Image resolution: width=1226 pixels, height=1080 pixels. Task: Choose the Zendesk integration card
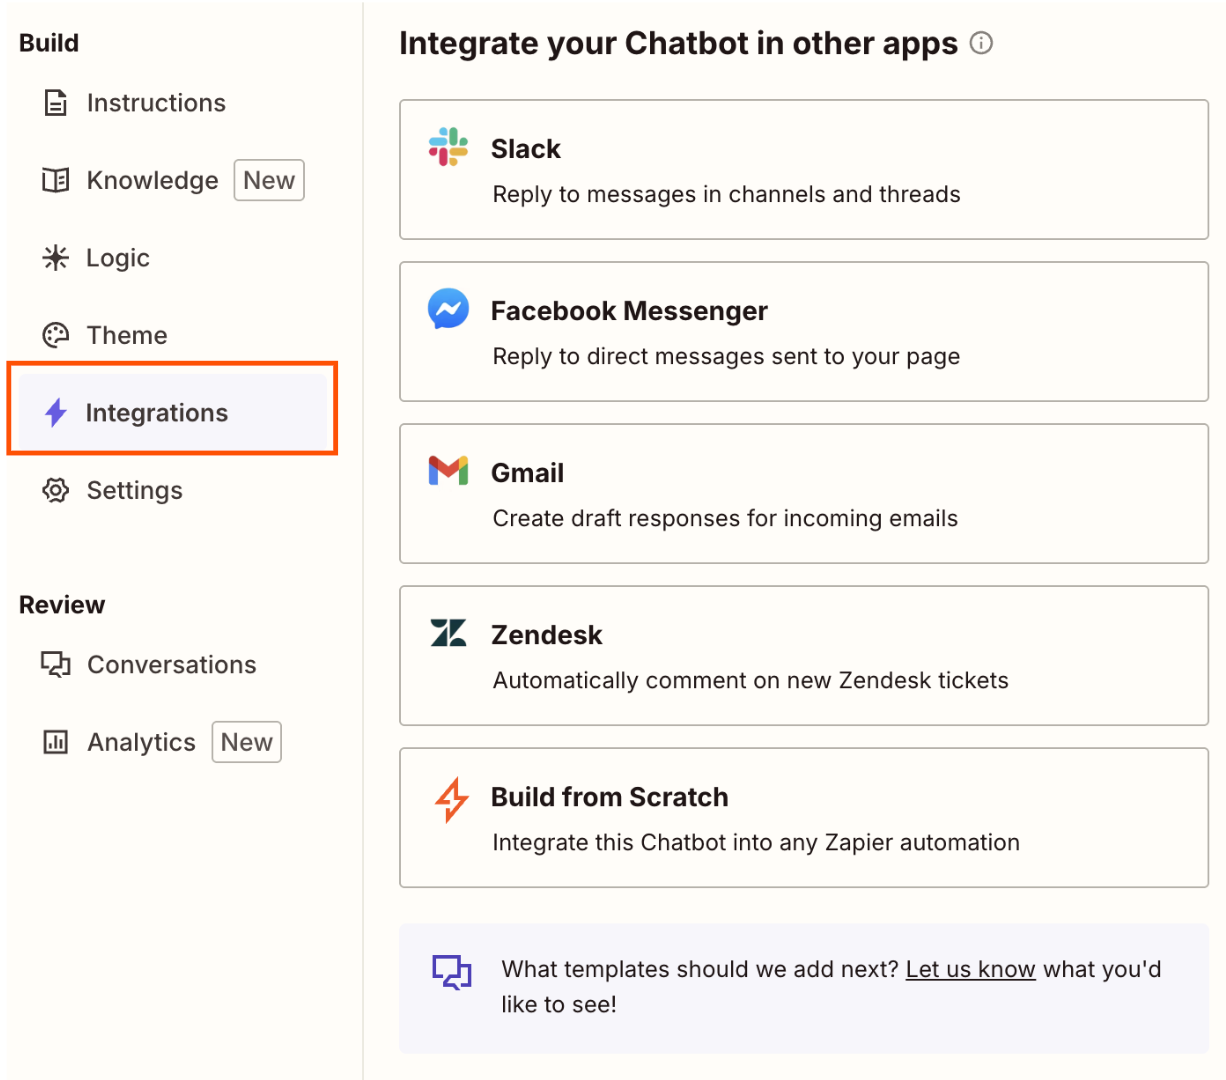click(x=804, y=655)
